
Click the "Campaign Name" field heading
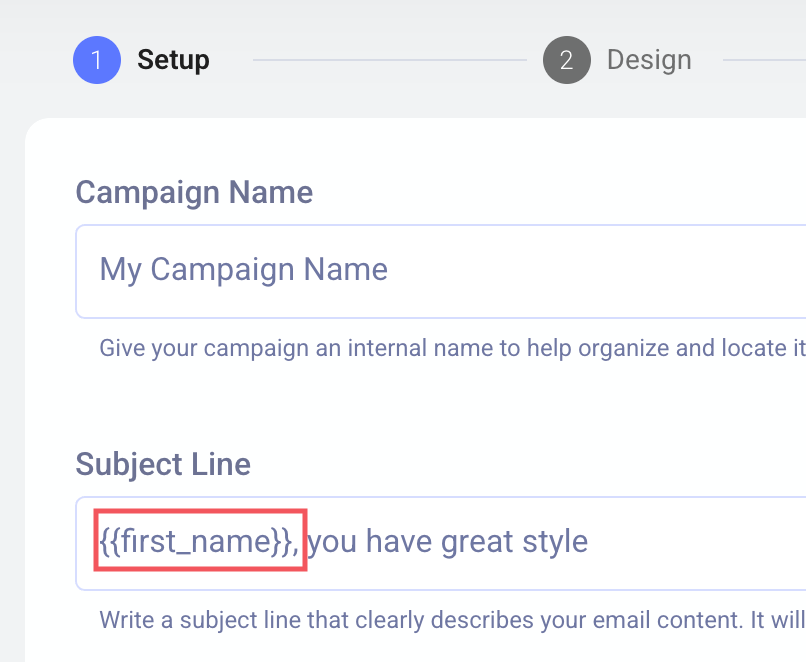[194, 191]
